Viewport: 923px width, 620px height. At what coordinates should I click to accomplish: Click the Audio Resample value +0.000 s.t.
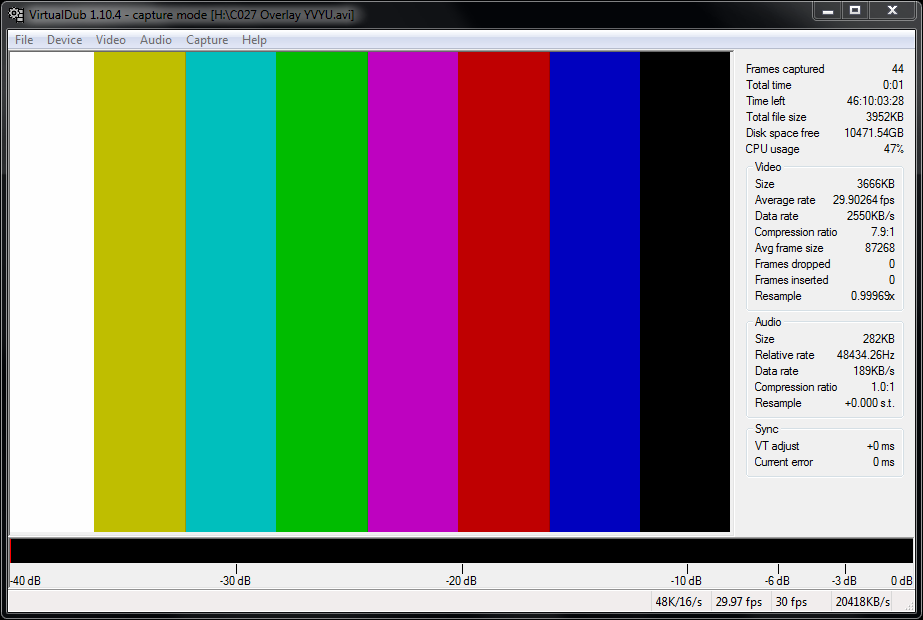click(869, 403)
